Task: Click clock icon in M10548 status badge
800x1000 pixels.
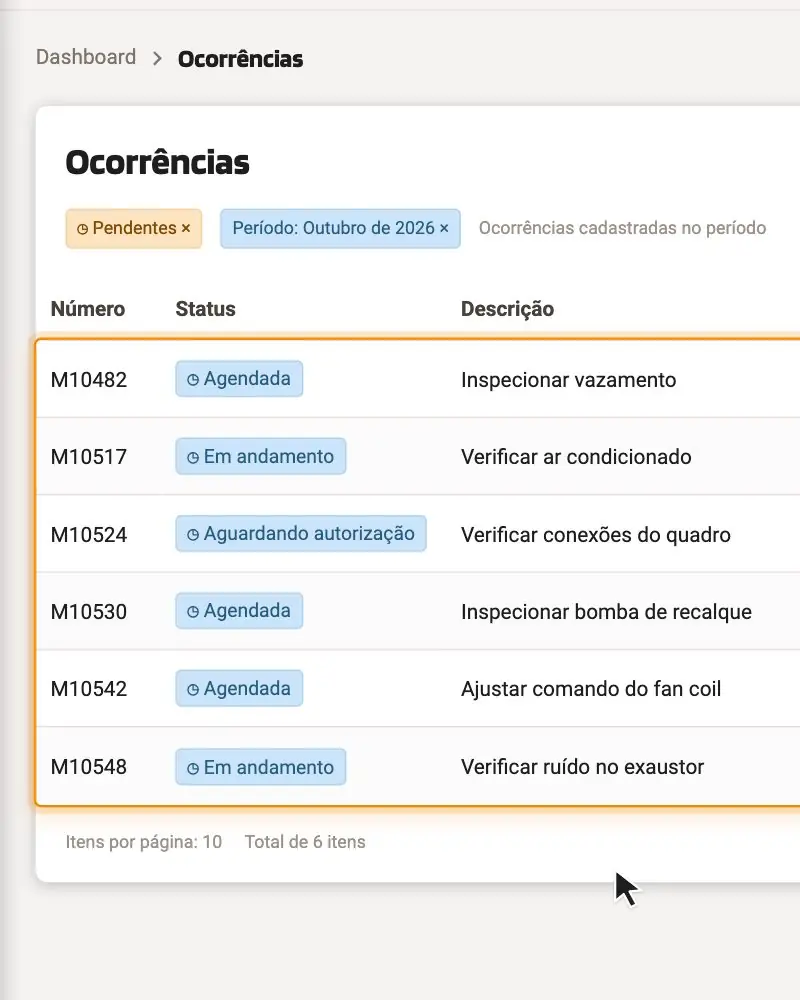Action: point(193,768)
